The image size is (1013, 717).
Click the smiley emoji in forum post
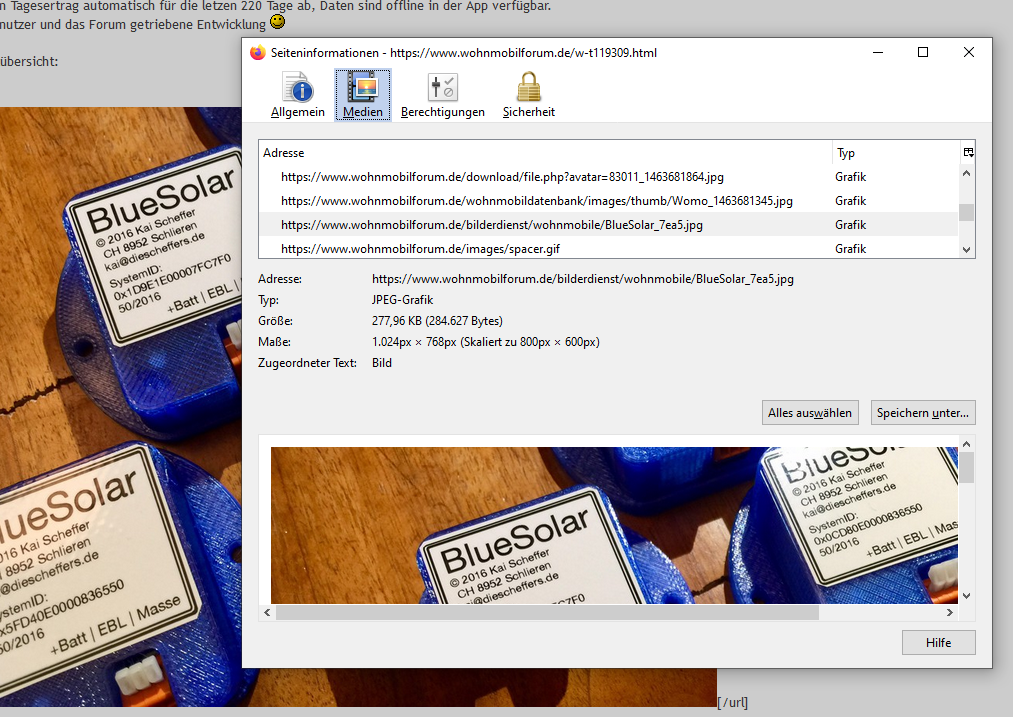277,22
